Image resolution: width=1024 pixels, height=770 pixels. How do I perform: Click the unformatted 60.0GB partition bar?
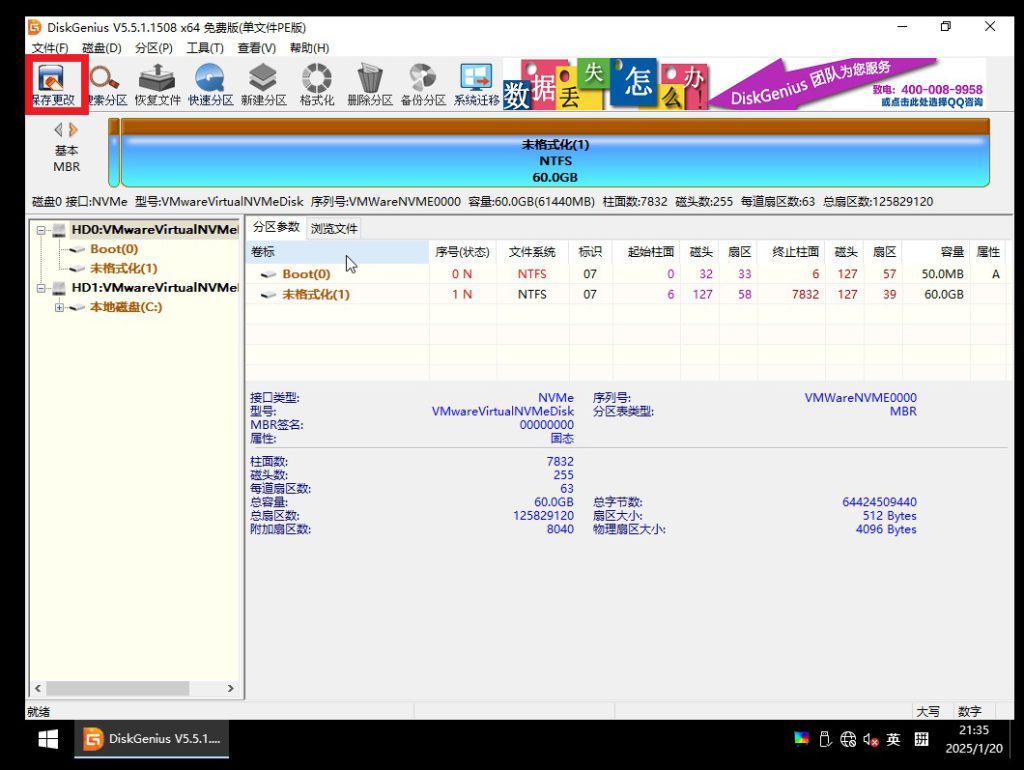555,161
